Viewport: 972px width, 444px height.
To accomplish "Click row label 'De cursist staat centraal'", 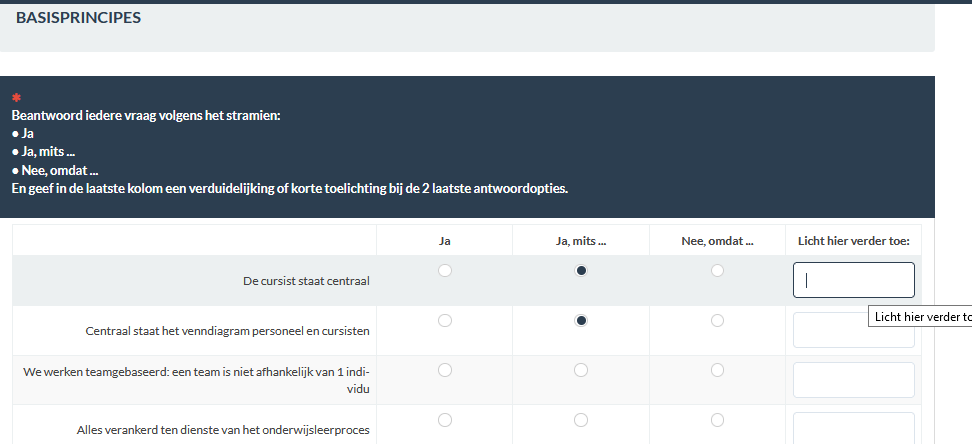I will (306, 281).
